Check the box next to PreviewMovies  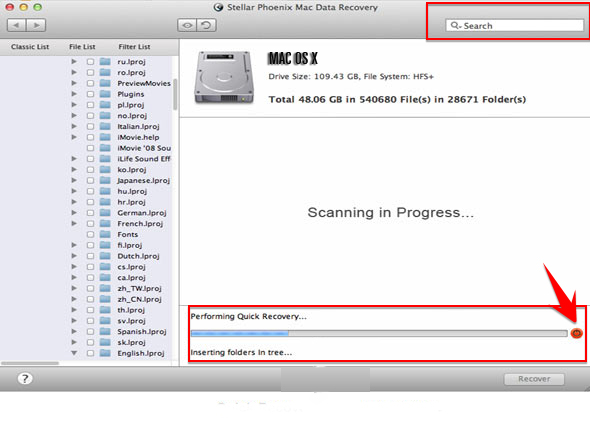click(x=90, y=83)
